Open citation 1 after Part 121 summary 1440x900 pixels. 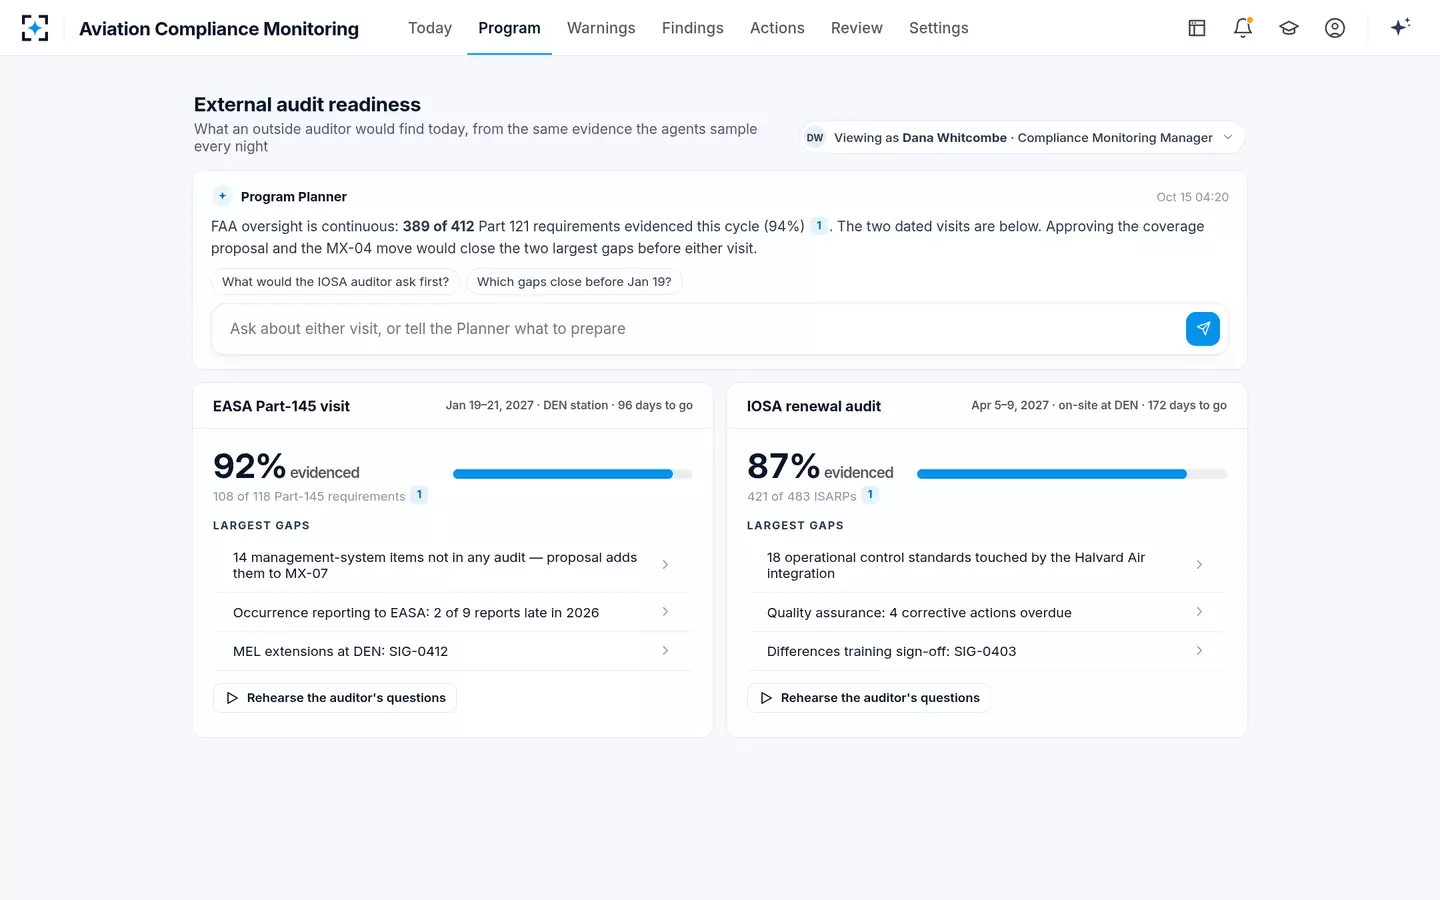click(819, 226)
